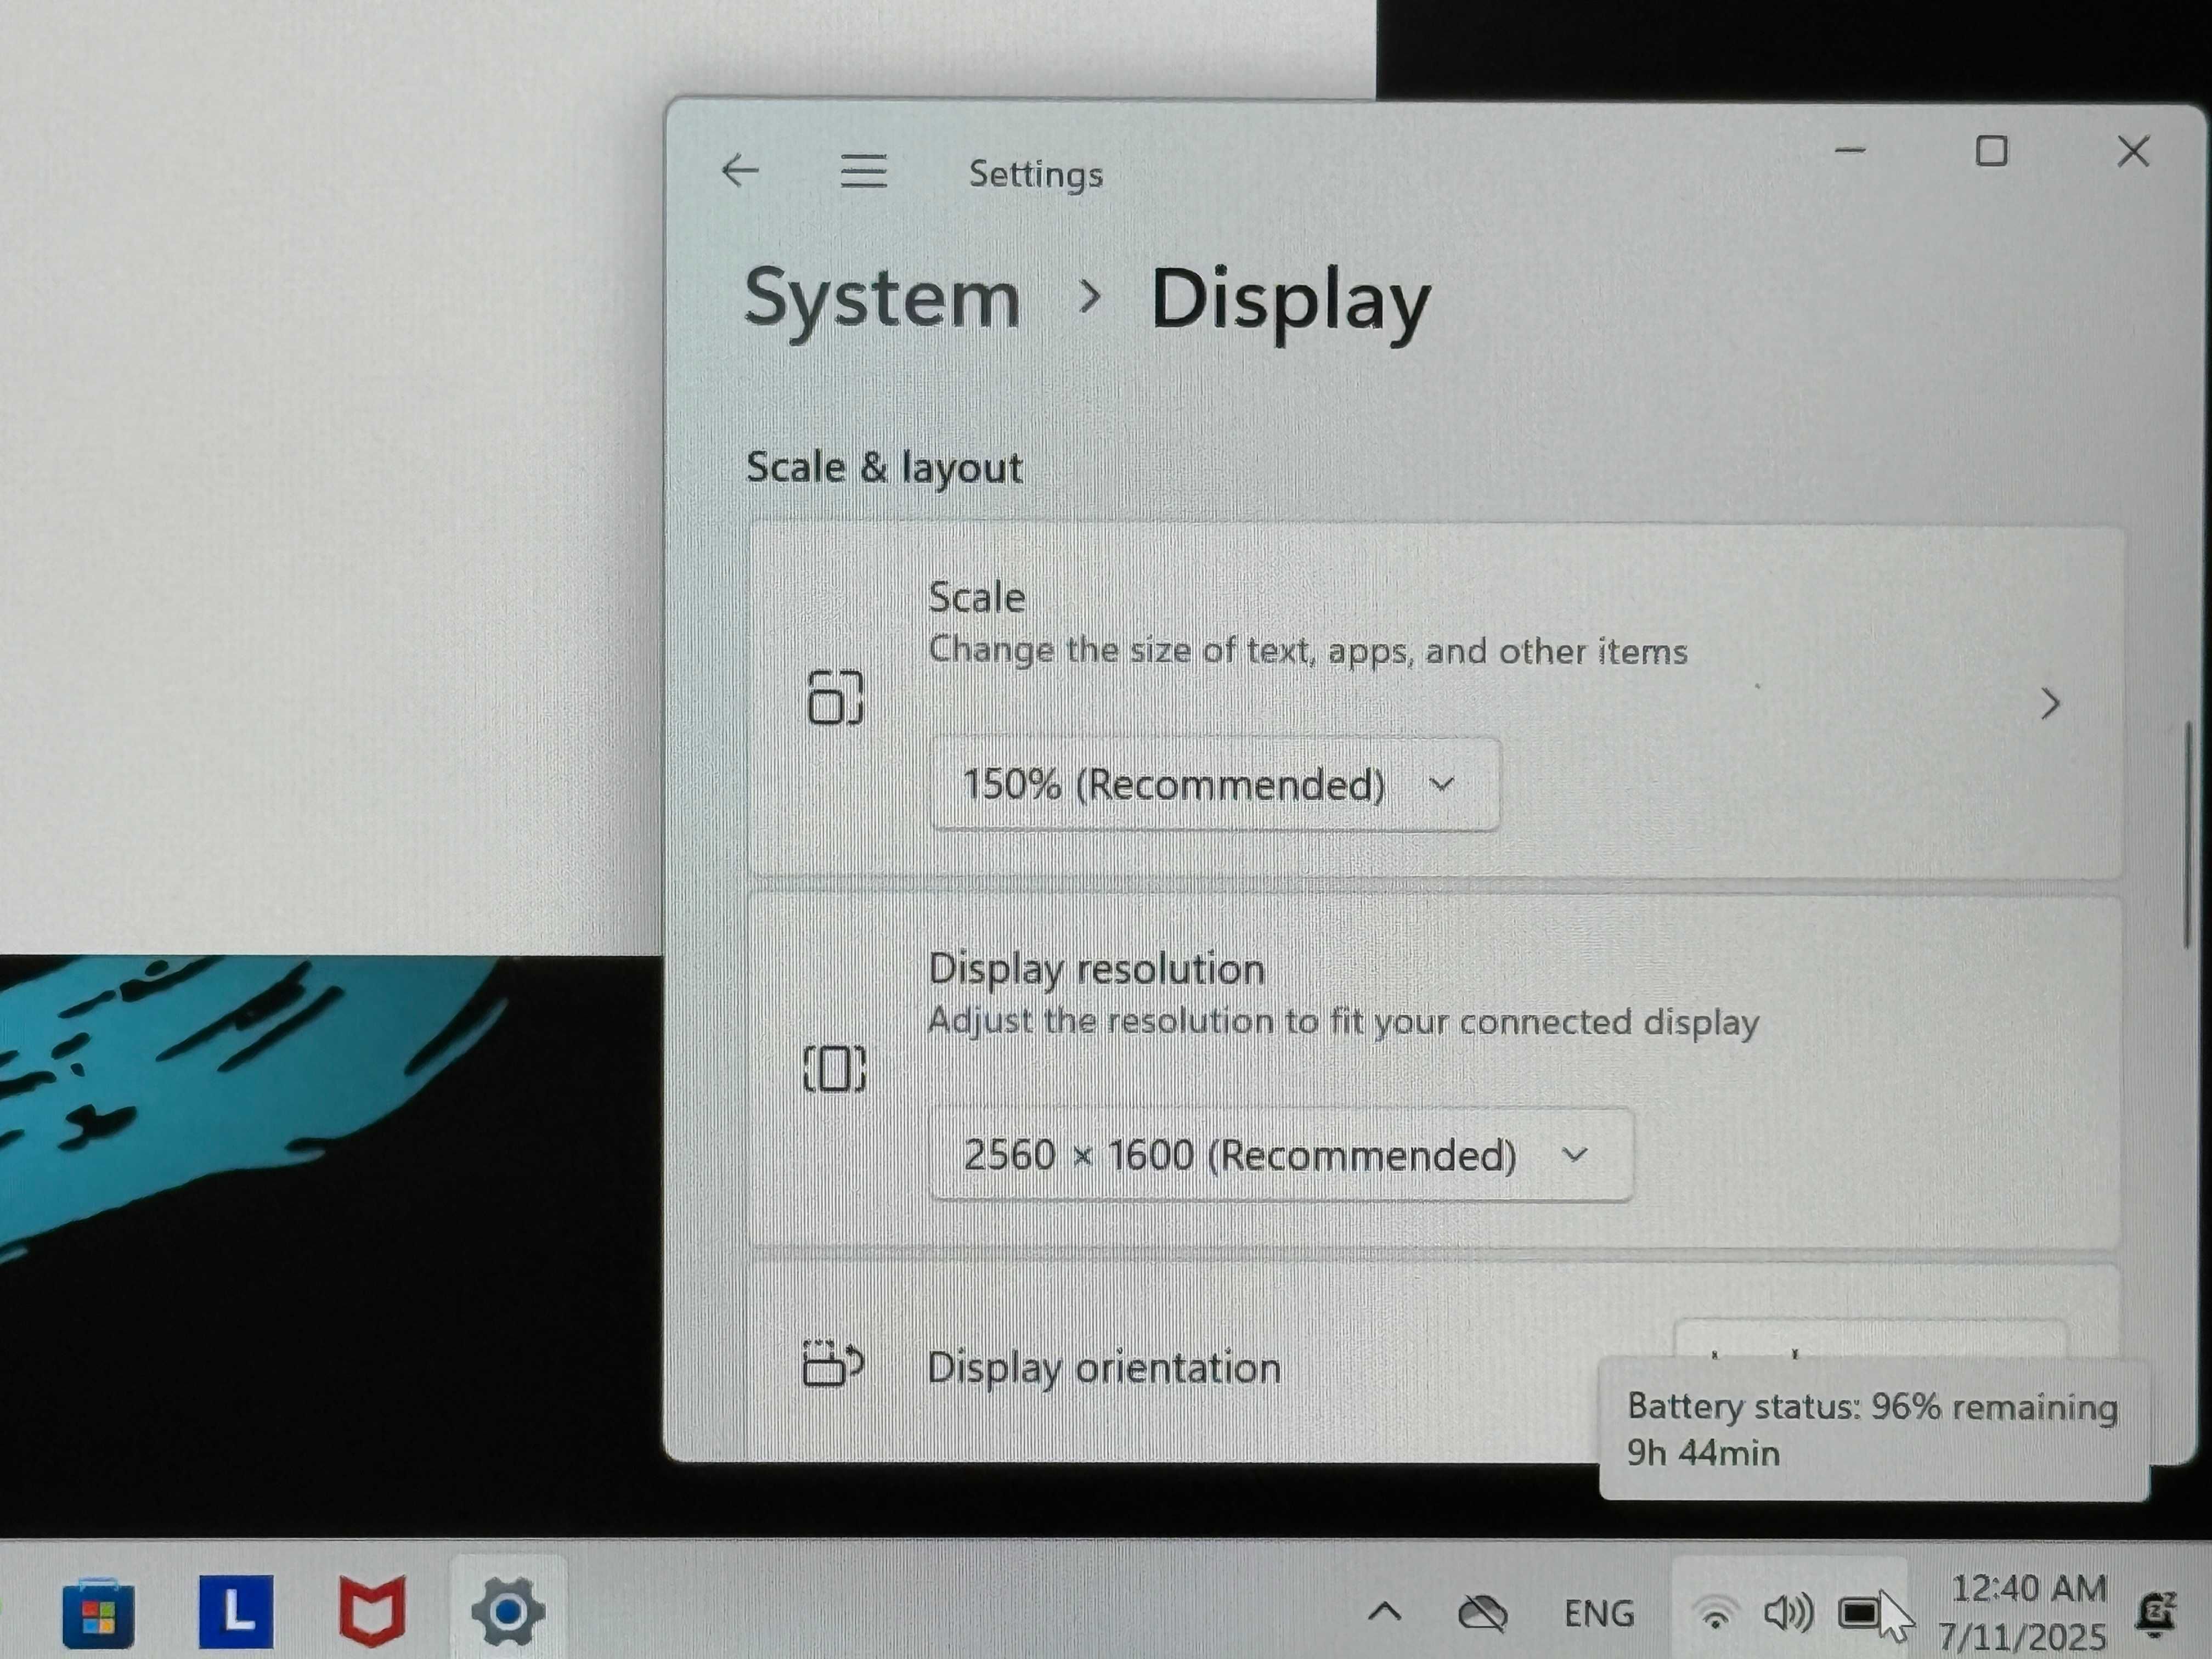Open McAfee from the taskbar
The image size is (2212, 1659).
[372, 1612]
